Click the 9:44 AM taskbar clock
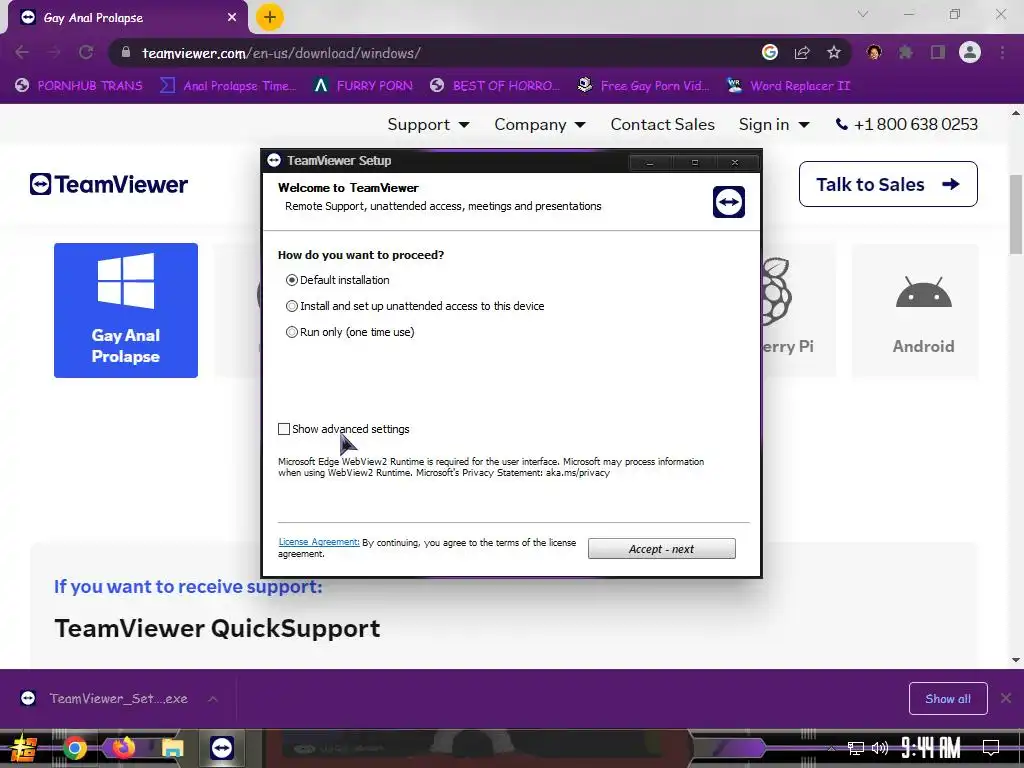This screenshot has height=768, width=1024. tap(931, 748)
